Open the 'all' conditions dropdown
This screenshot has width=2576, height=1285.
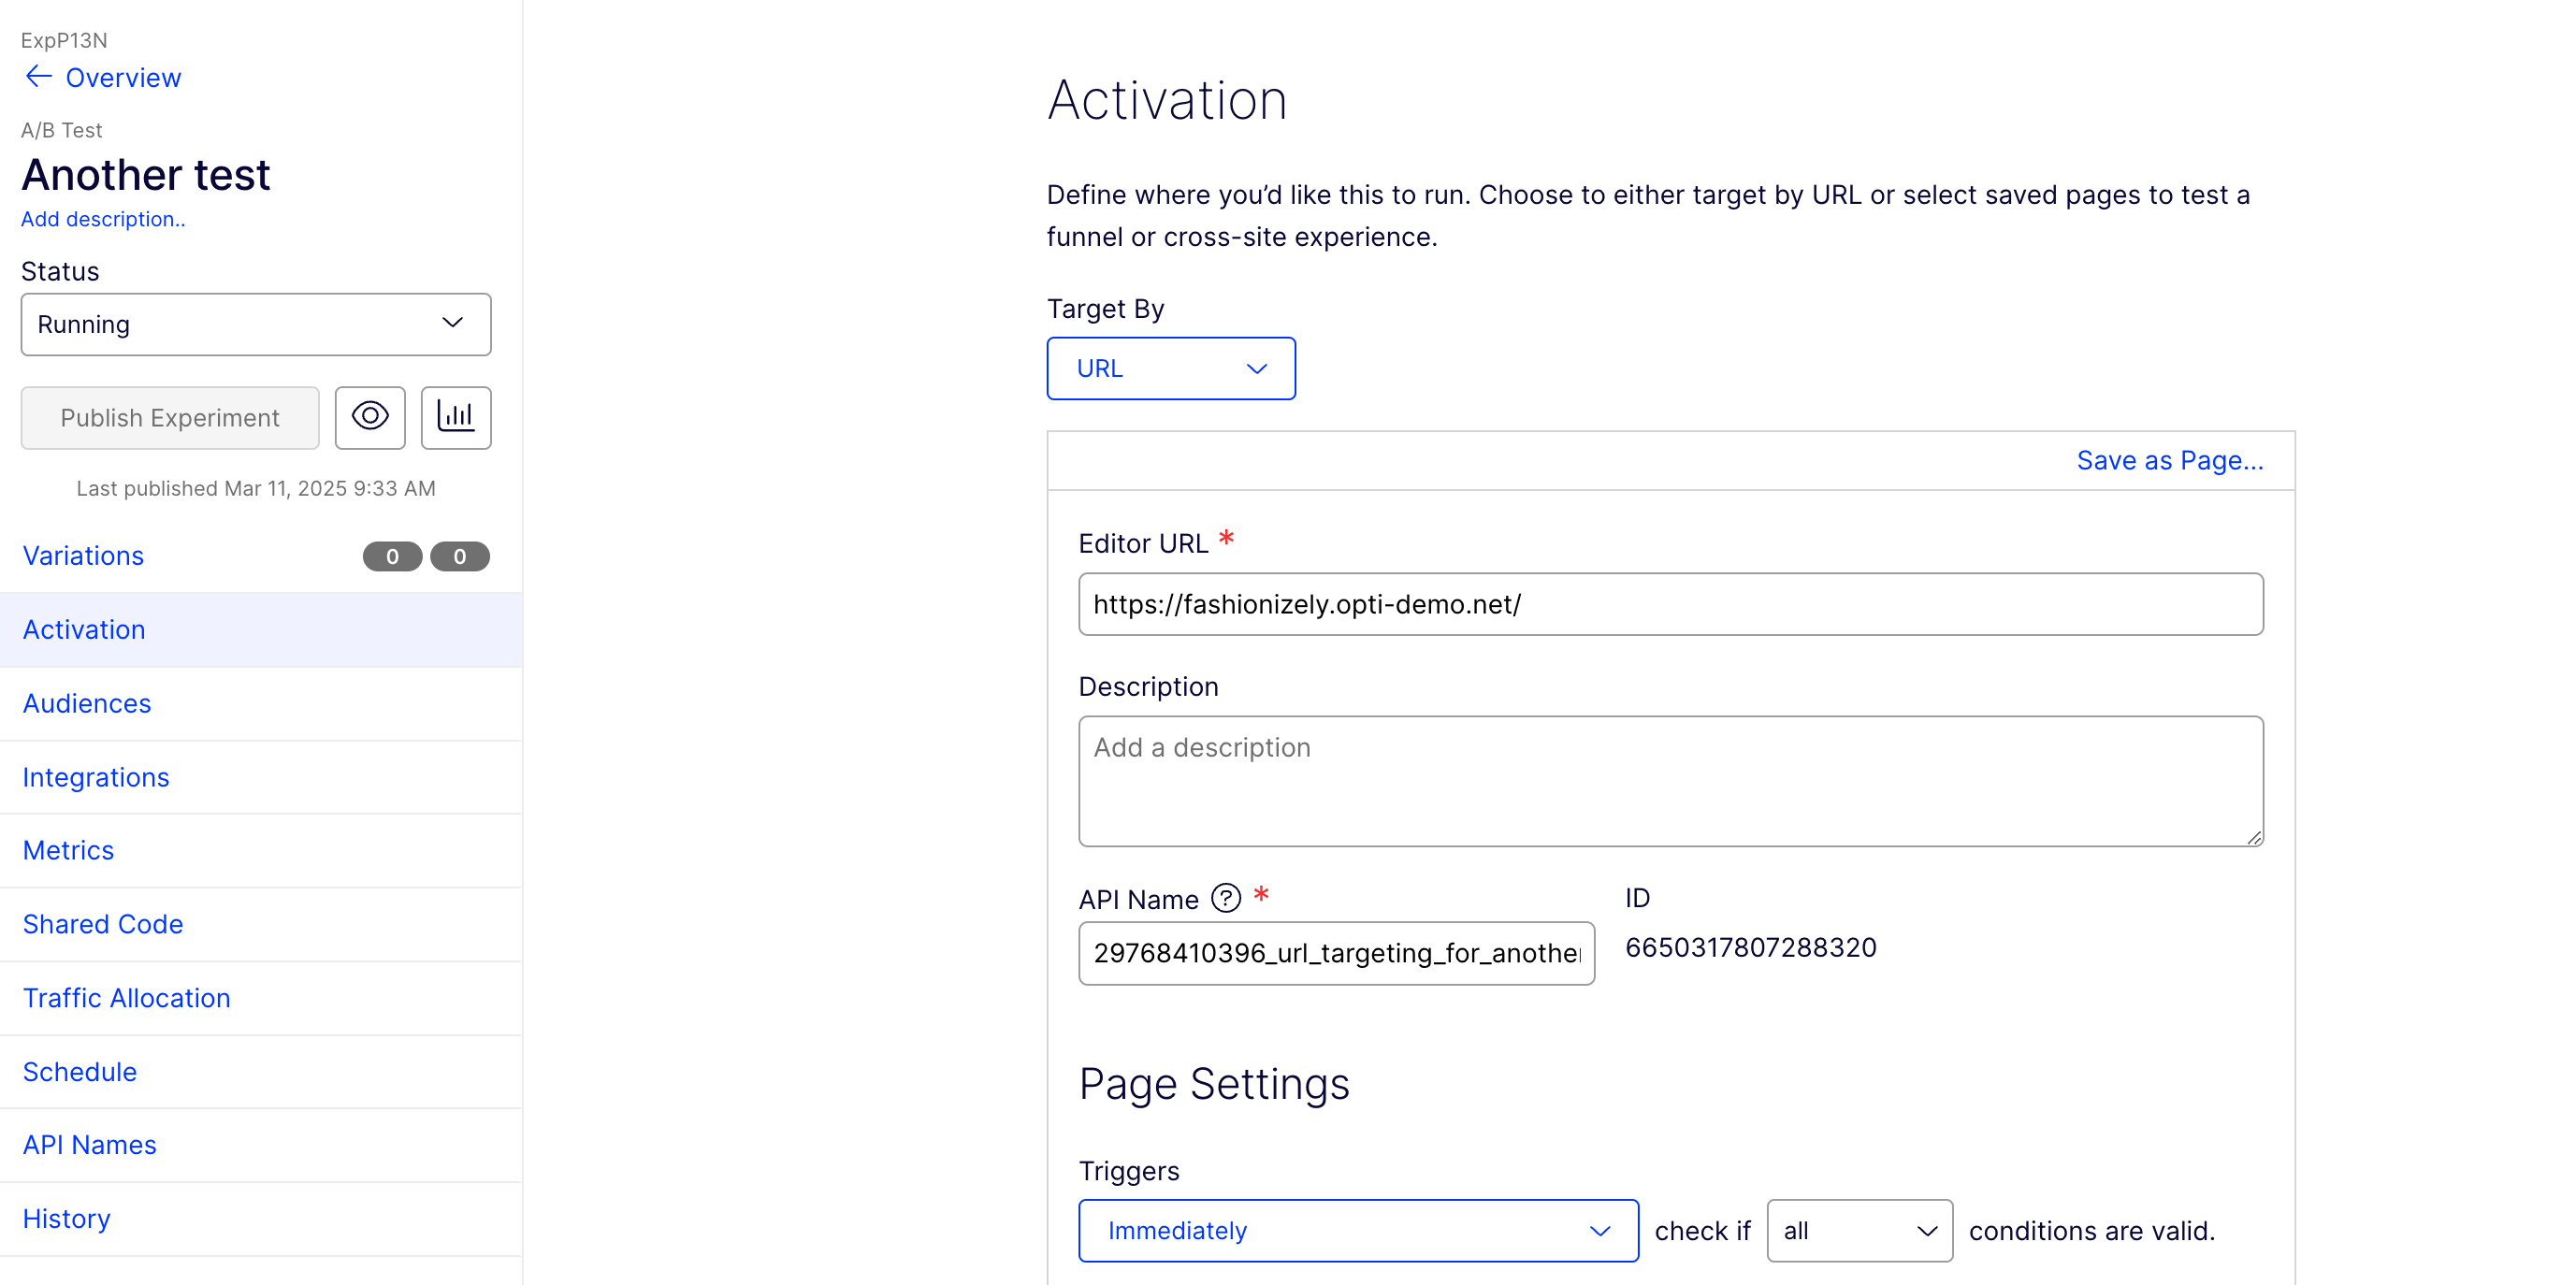(x=1858, y=1230)
